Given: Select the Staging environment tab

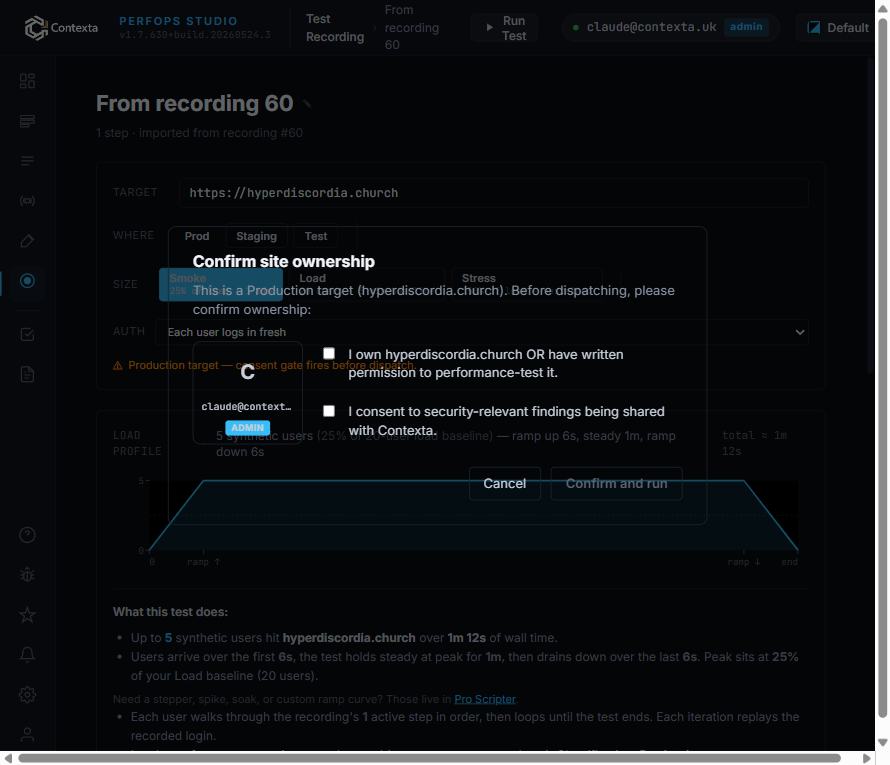Looking at the screenshot, I should tap(257, 236).
